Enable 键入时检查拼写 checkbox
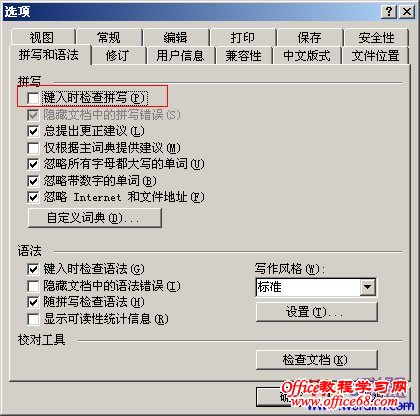 coord(33,98)
